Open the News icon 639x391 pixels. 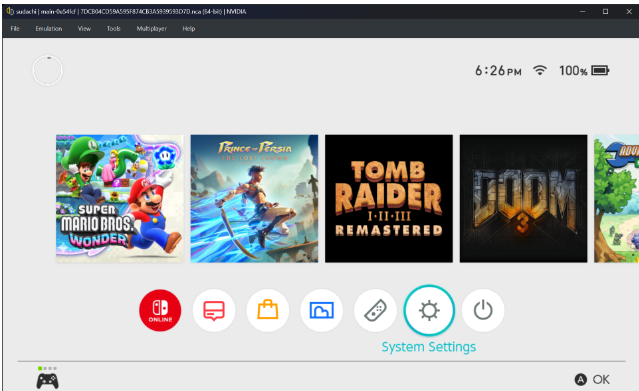coord(214,310)
